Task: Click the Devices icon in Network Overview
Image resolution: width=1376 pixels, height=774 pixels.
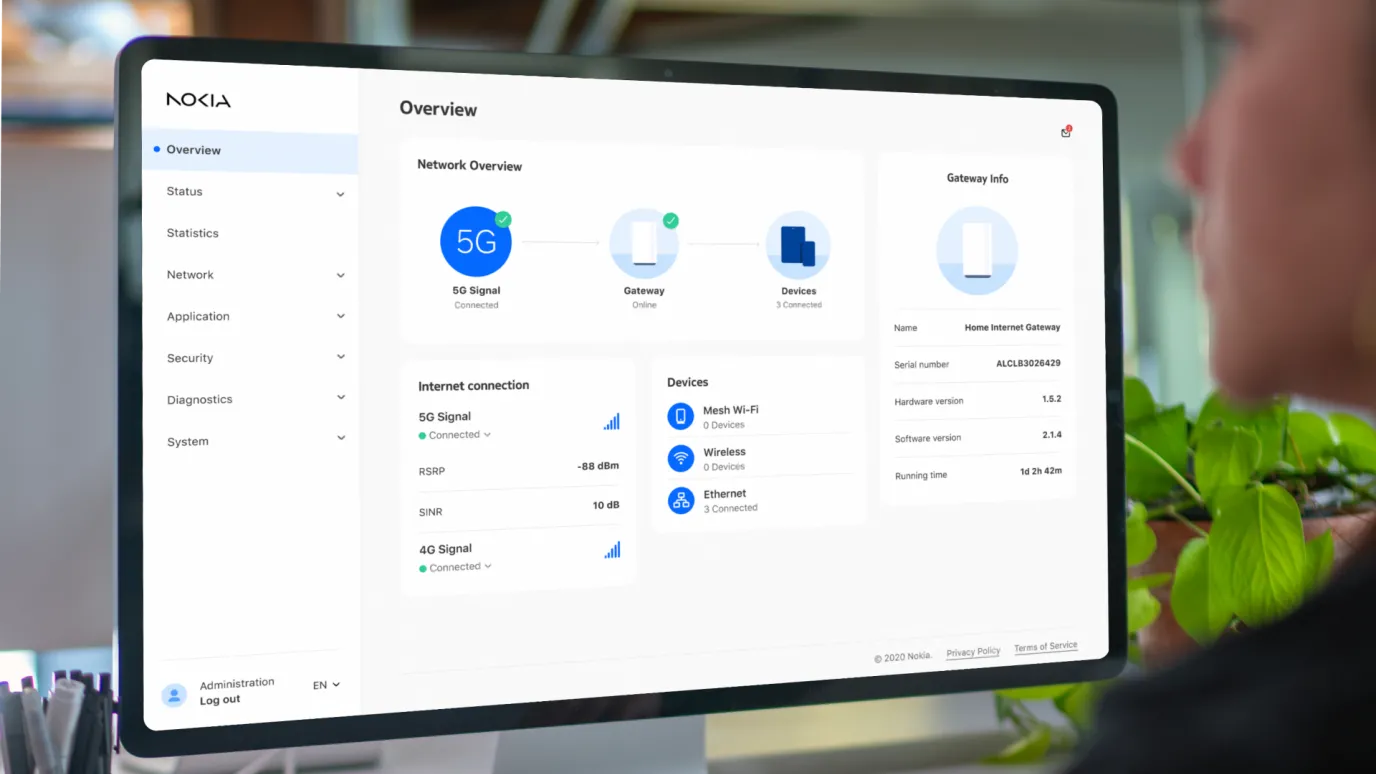Action: (x=798, y=245)
